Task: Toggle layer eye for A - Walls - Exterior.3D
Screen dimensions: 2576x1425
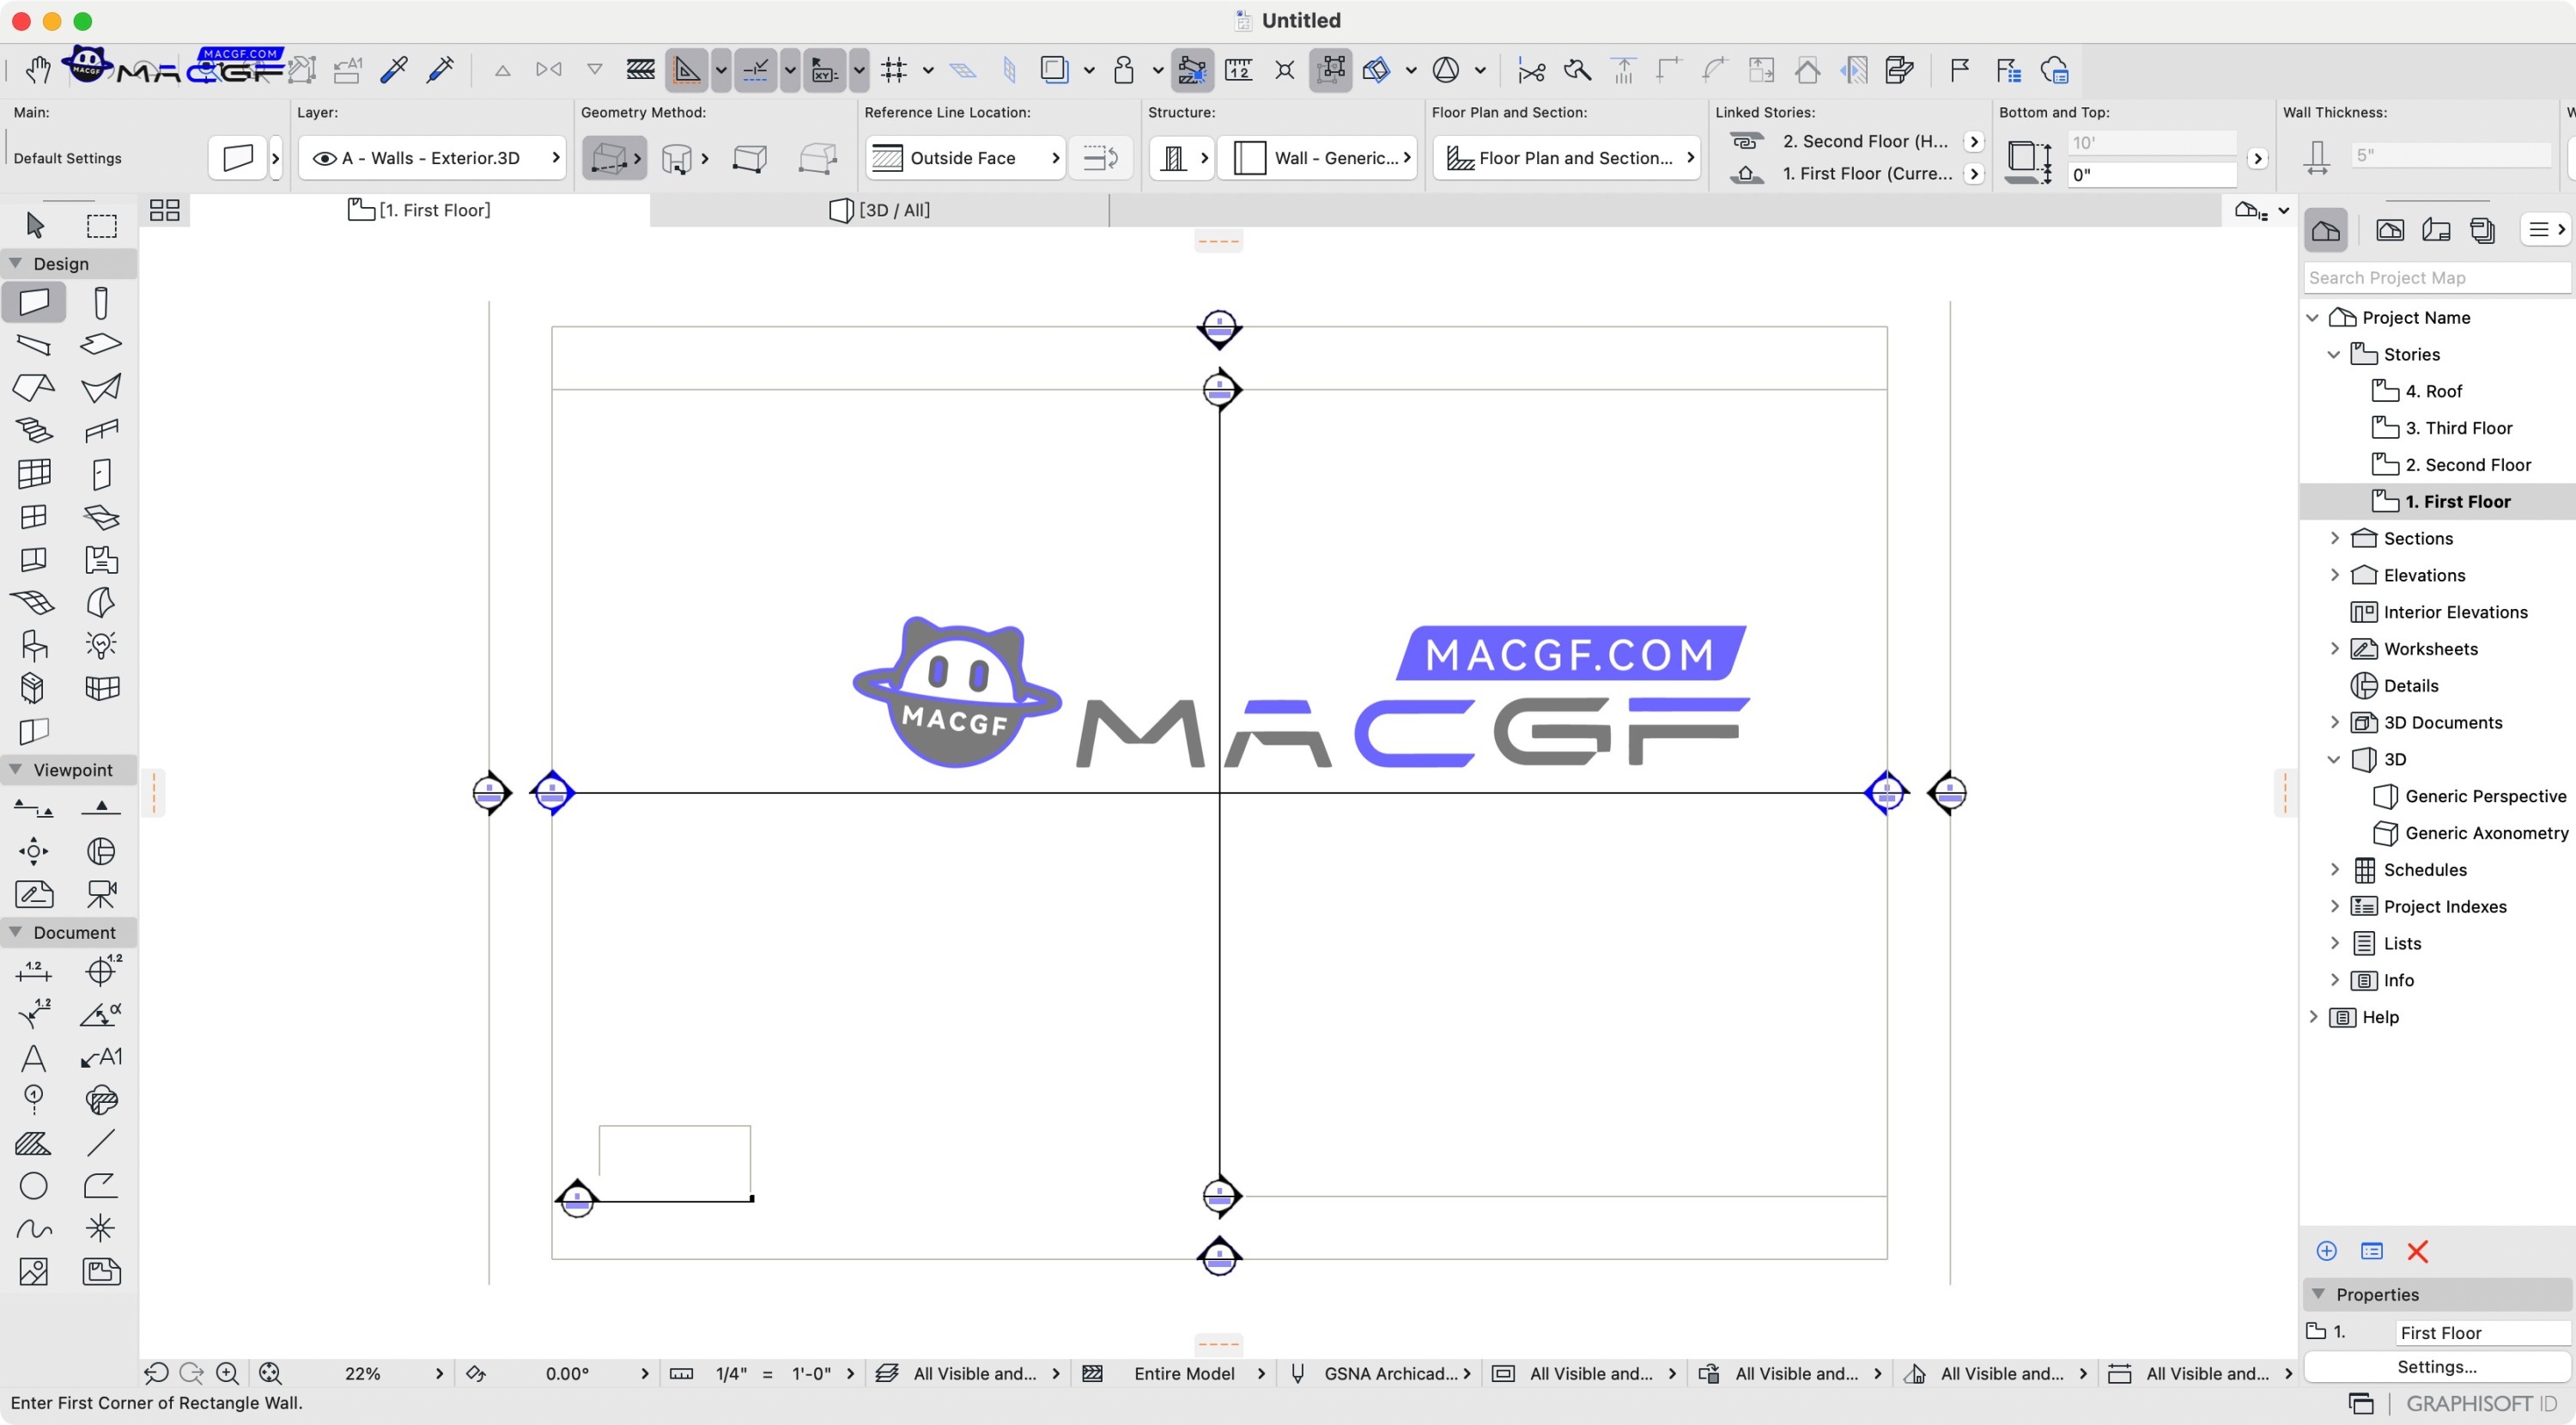Action: (323, 158)
